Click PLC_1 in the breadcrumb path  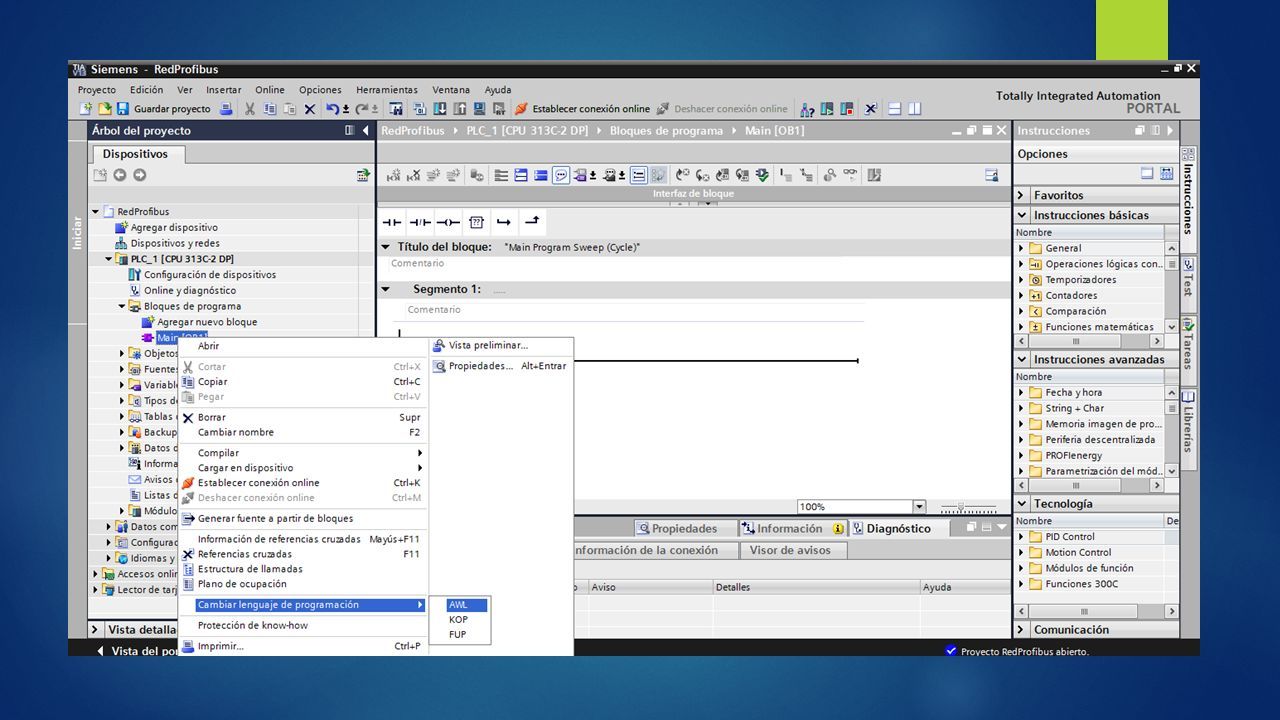coord(529,131)
